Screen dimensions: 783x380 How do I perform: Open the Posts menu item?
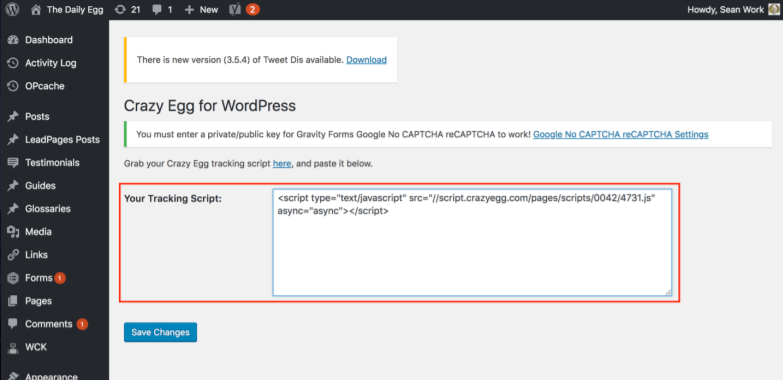[x=37, y=116]
